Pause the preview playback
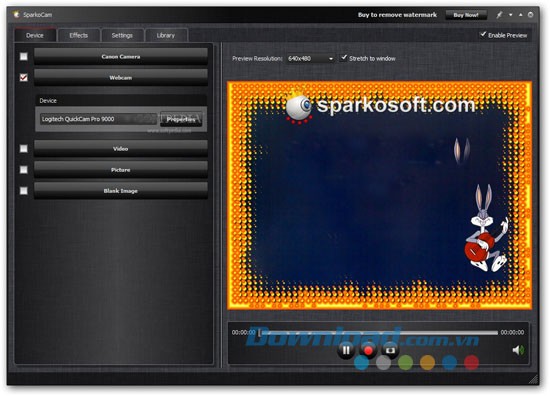The width and height of the screenshot is (550, 396). click(x=346, y=350)
